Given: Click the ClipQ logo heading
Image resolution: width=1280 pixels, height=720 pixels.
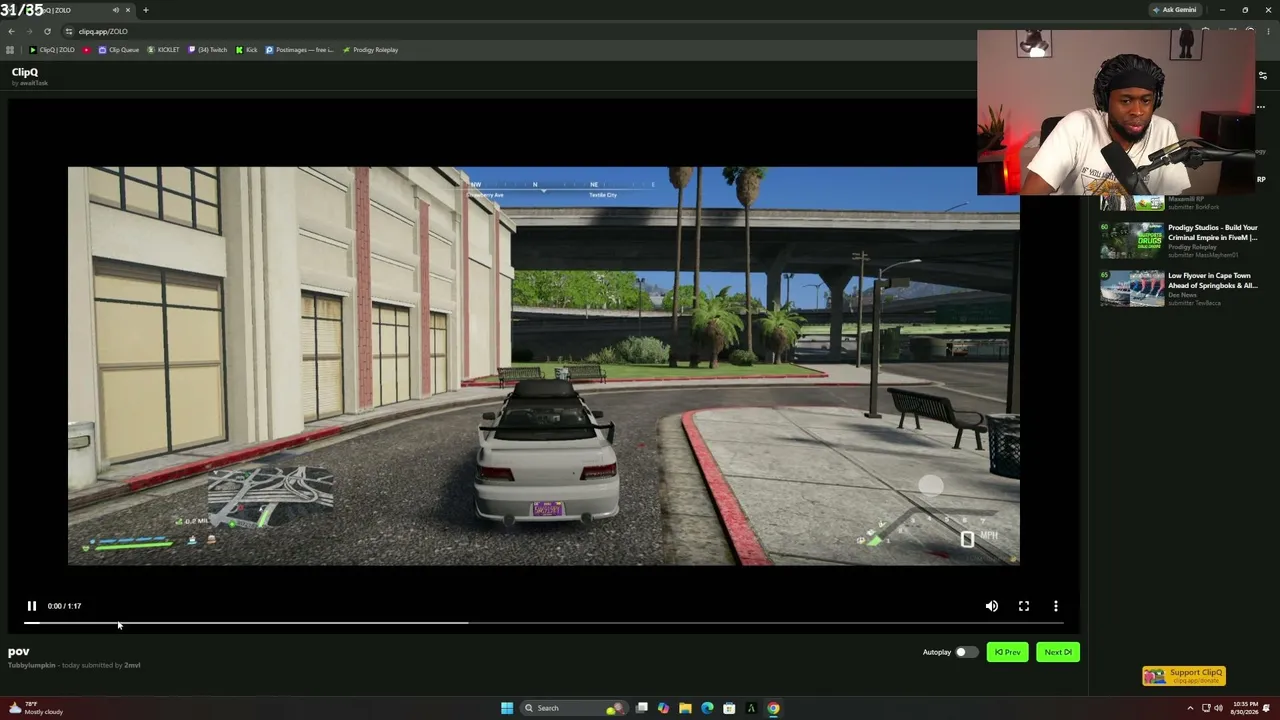Looking at the screenshot, I should pos(25,72).
